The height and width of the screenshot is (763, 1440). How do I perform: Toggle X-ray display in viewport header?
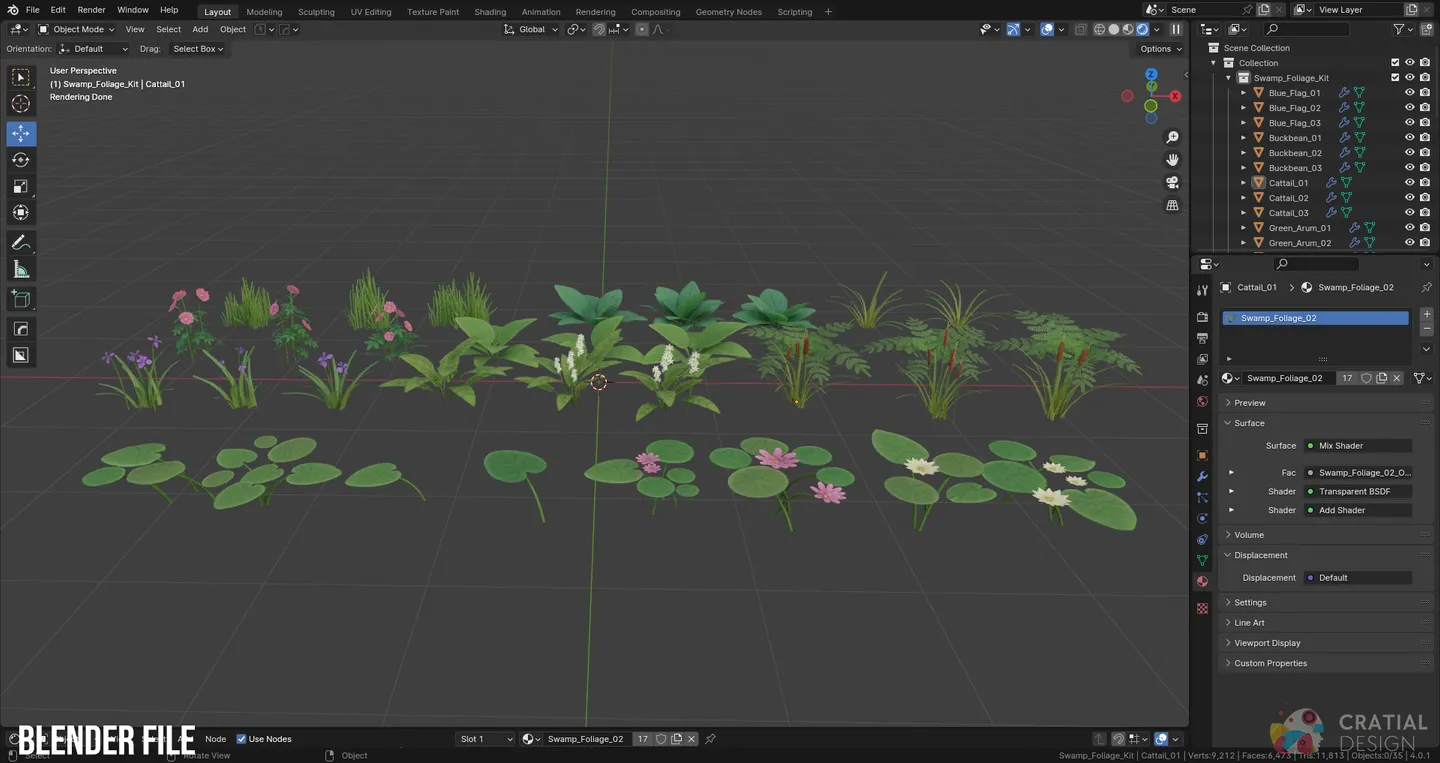pos(1081,29)
